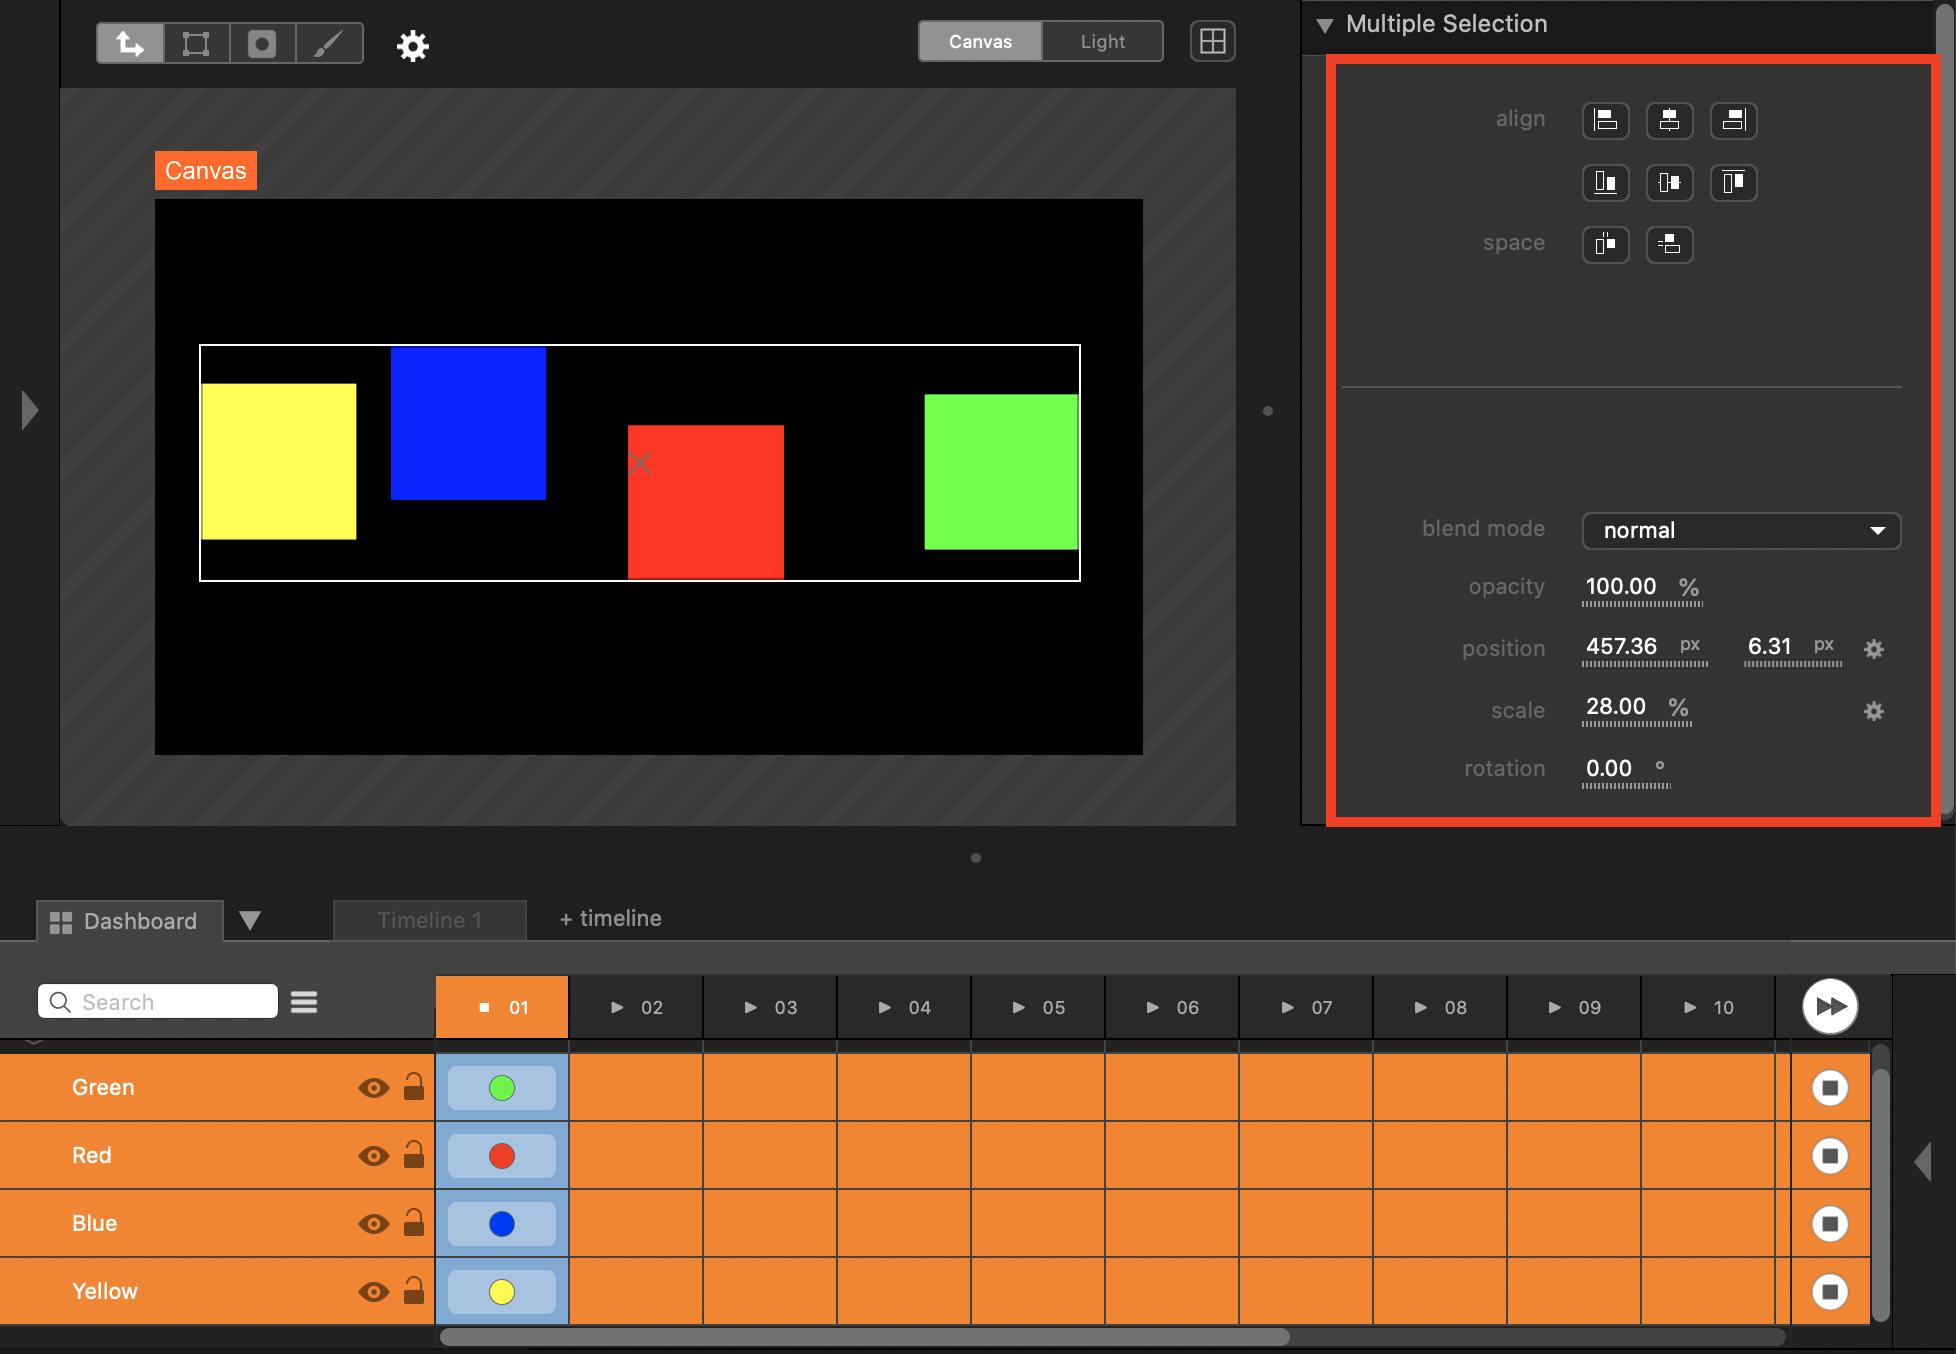Image resolution: width=1956 pixels, height=1354 pixels.
Task: Open the blend mode dropdown
Action: pos(1740,531)
